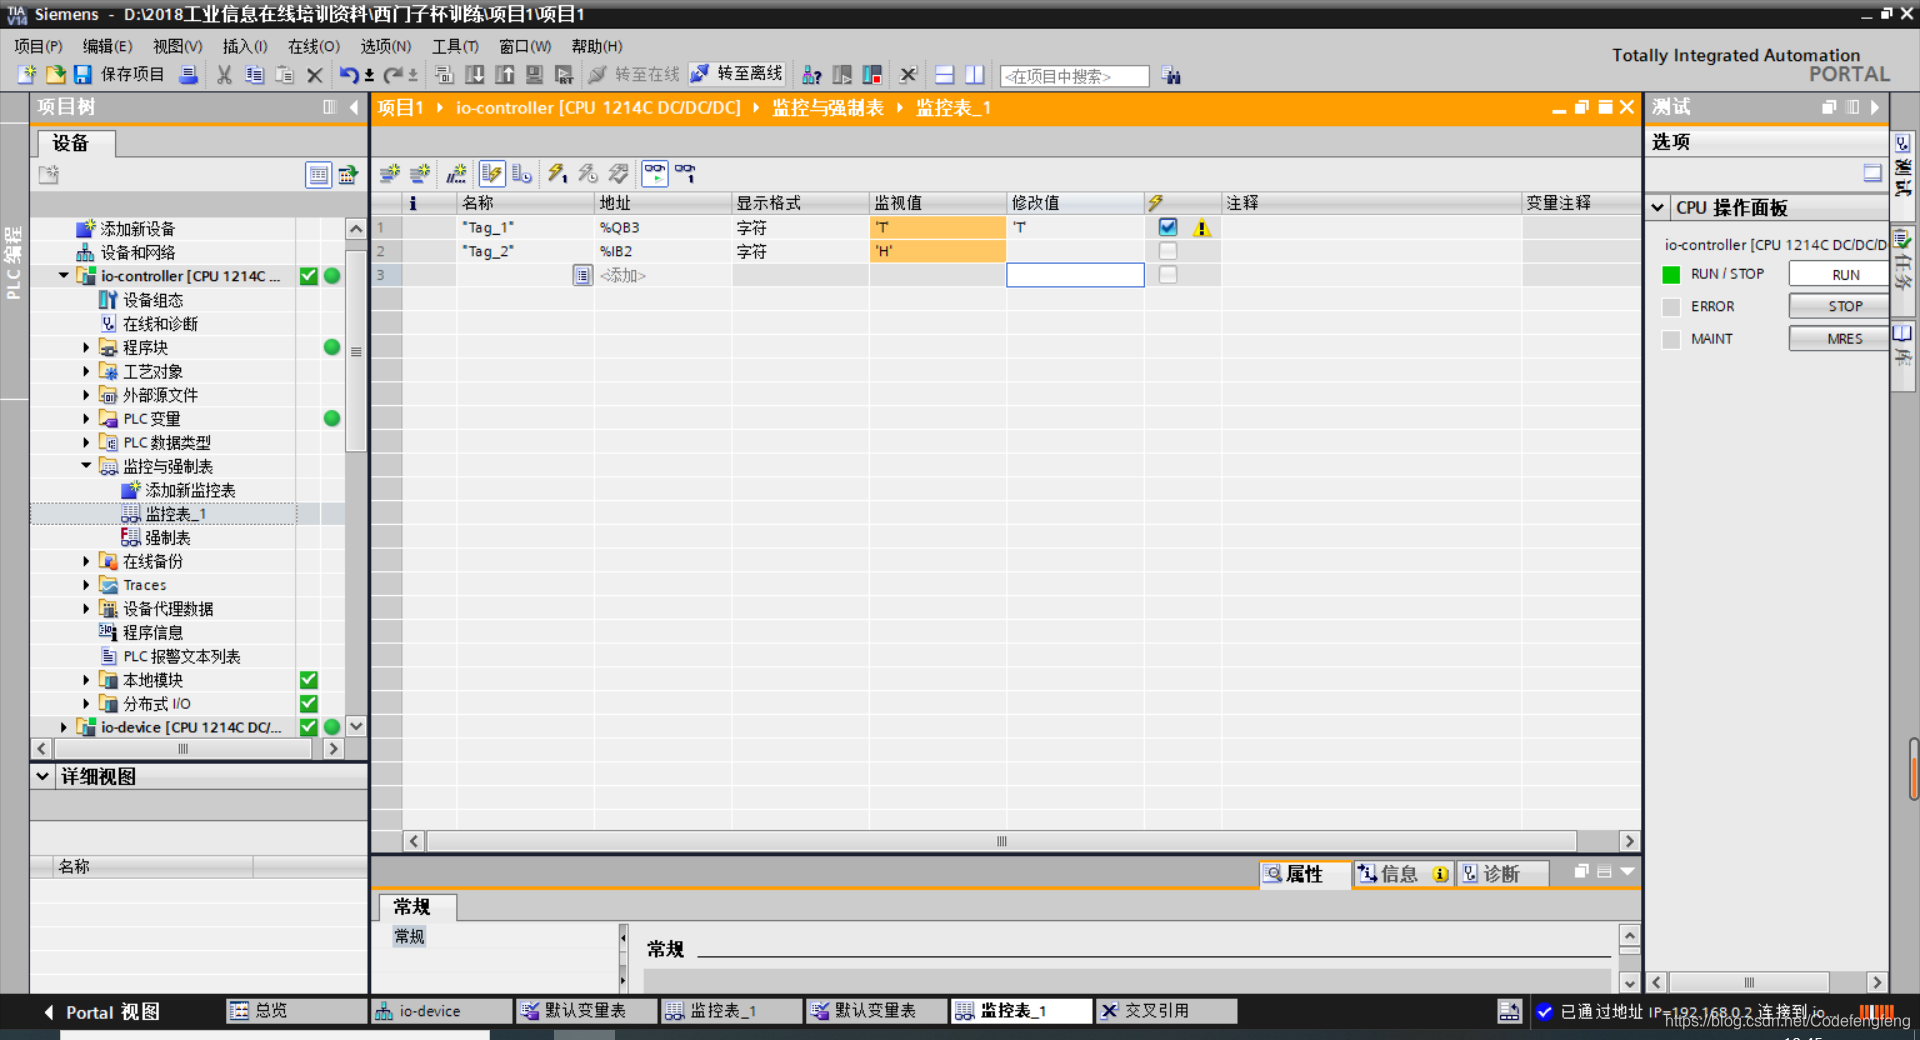The width and height of the screenshot is (1920, 1040).
Task: Click the 'H' monitor value cell
Action: point(937,251)
